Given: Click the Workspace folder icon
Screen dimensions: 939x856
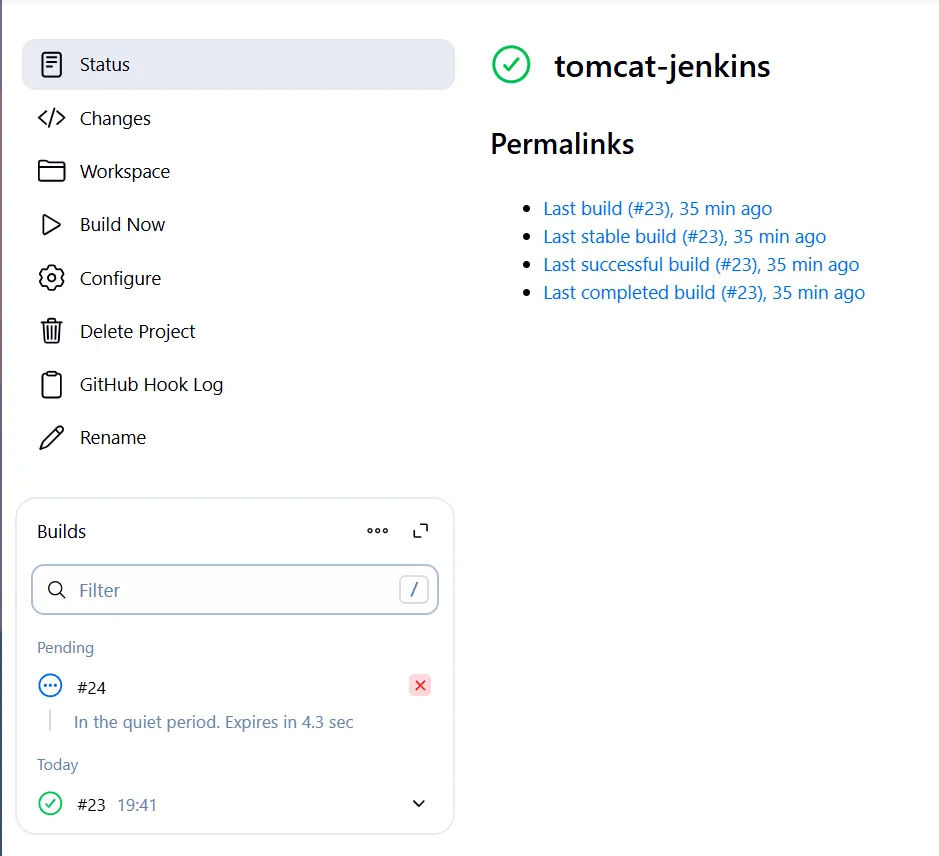Looking at the screenshot, I should [x=52, y=171].
